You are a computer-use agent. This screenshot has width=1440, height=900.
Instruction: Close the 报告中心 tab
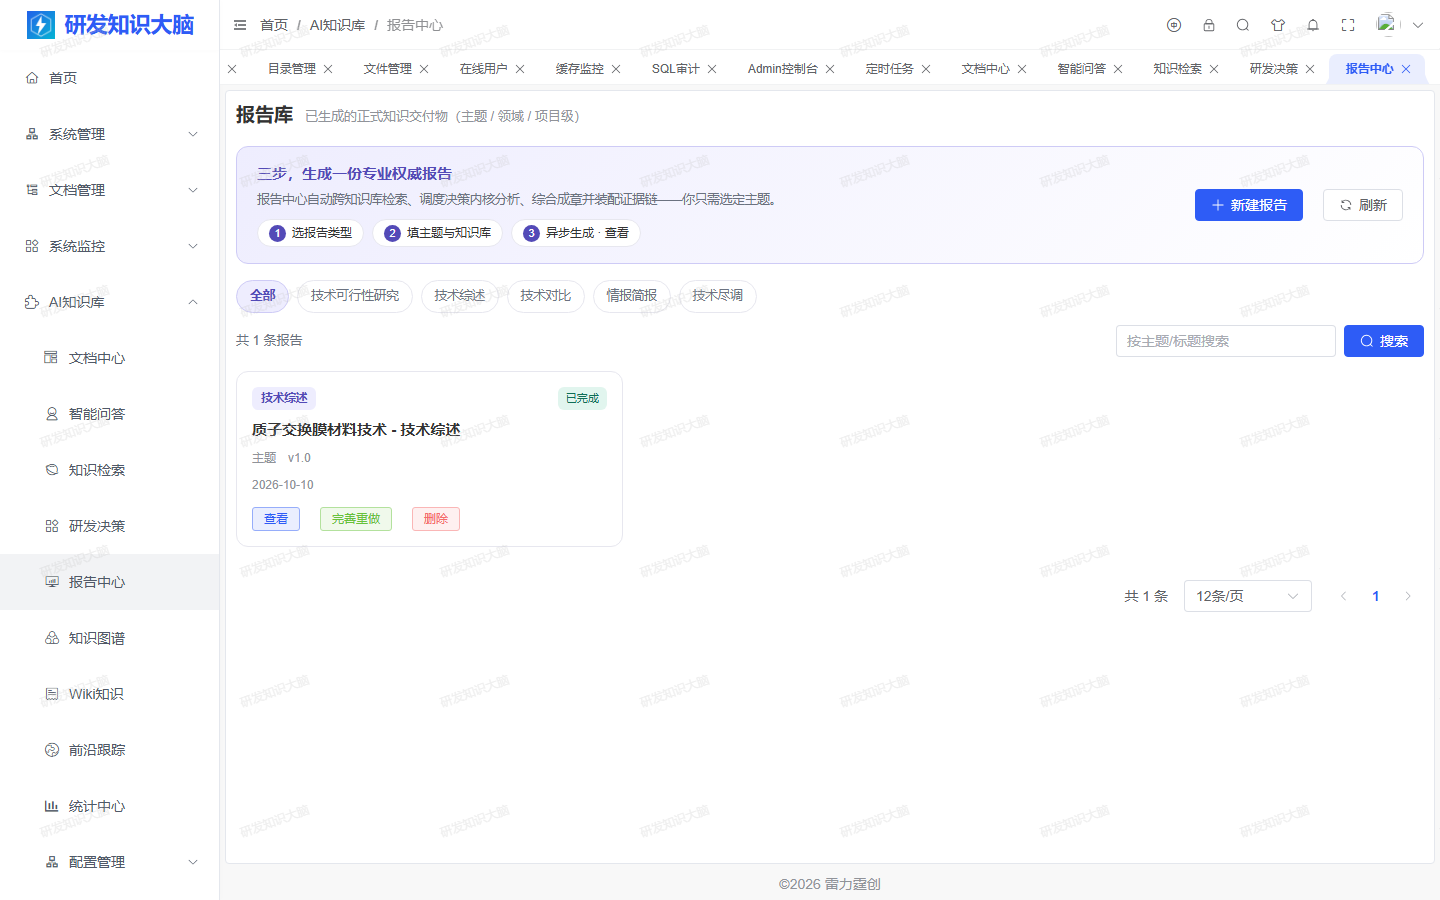click(x=1406, y=69)
